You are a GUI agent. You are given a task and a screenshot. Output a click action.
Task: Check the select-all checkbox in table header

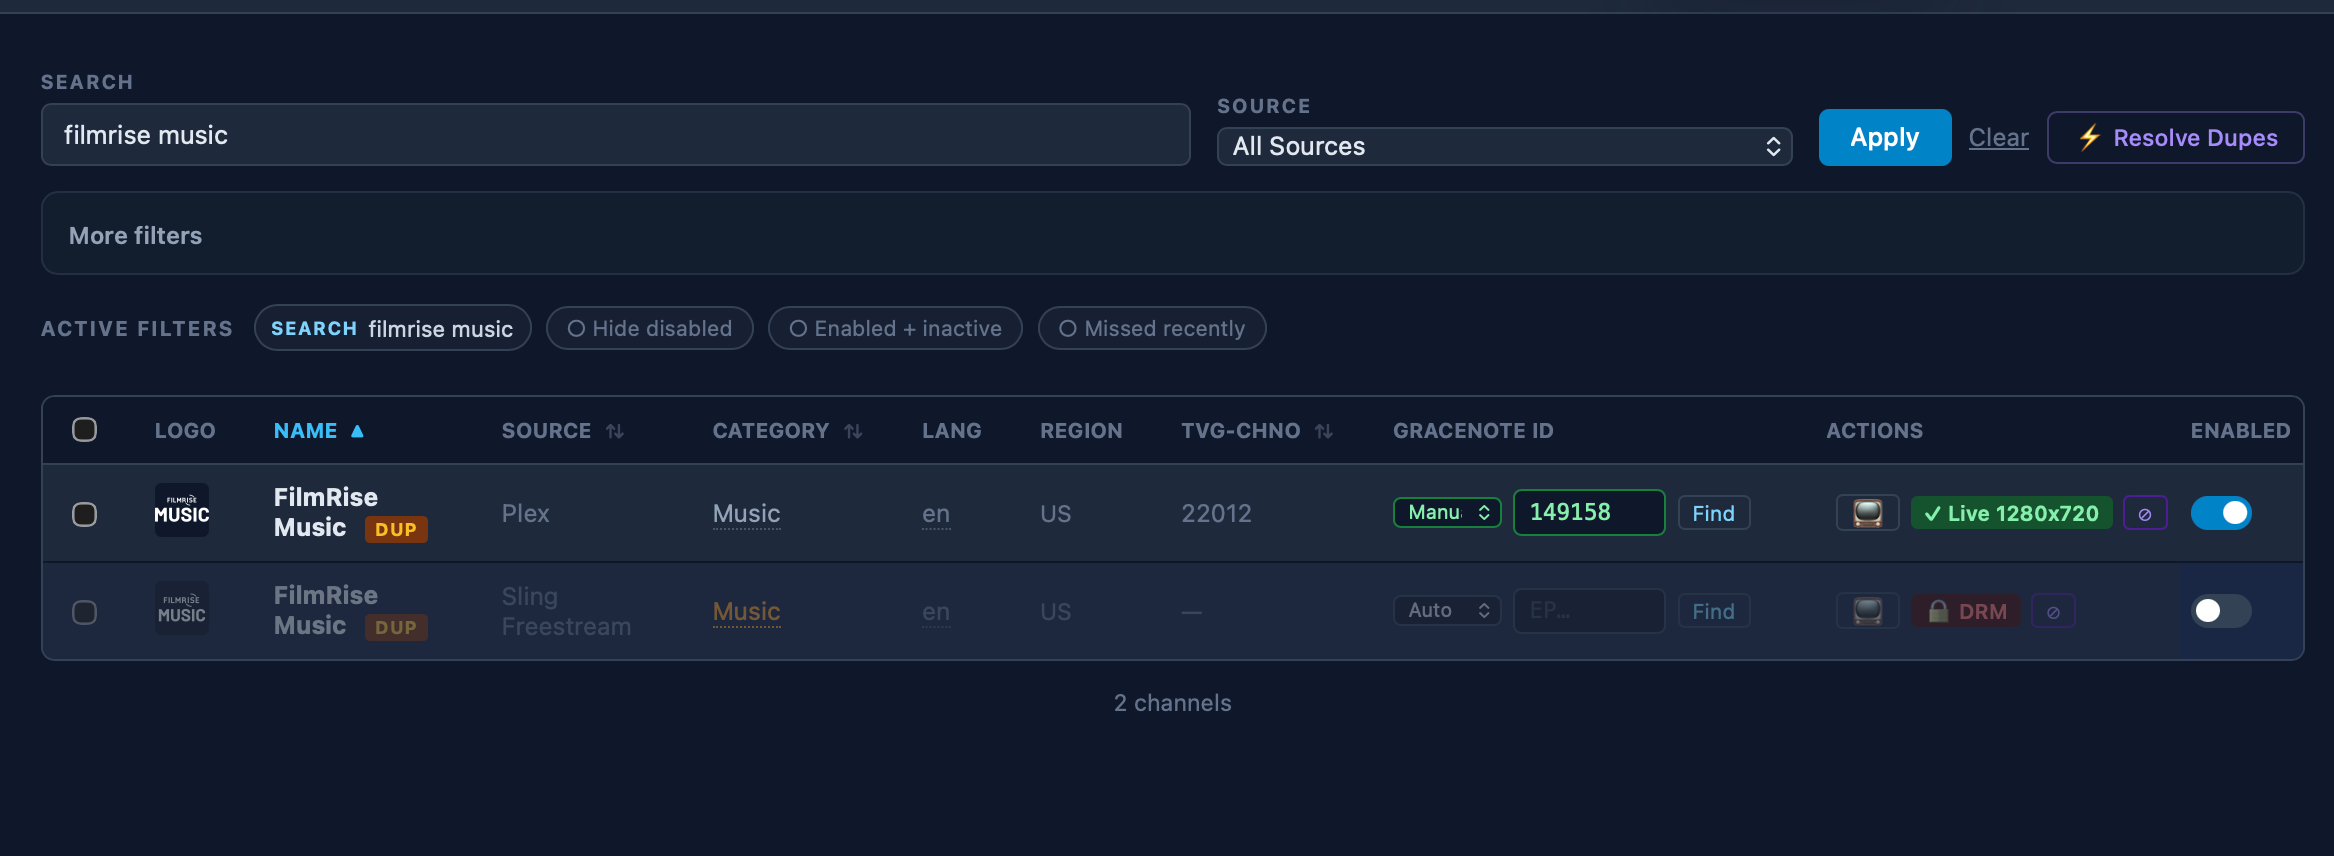[85, 430]
